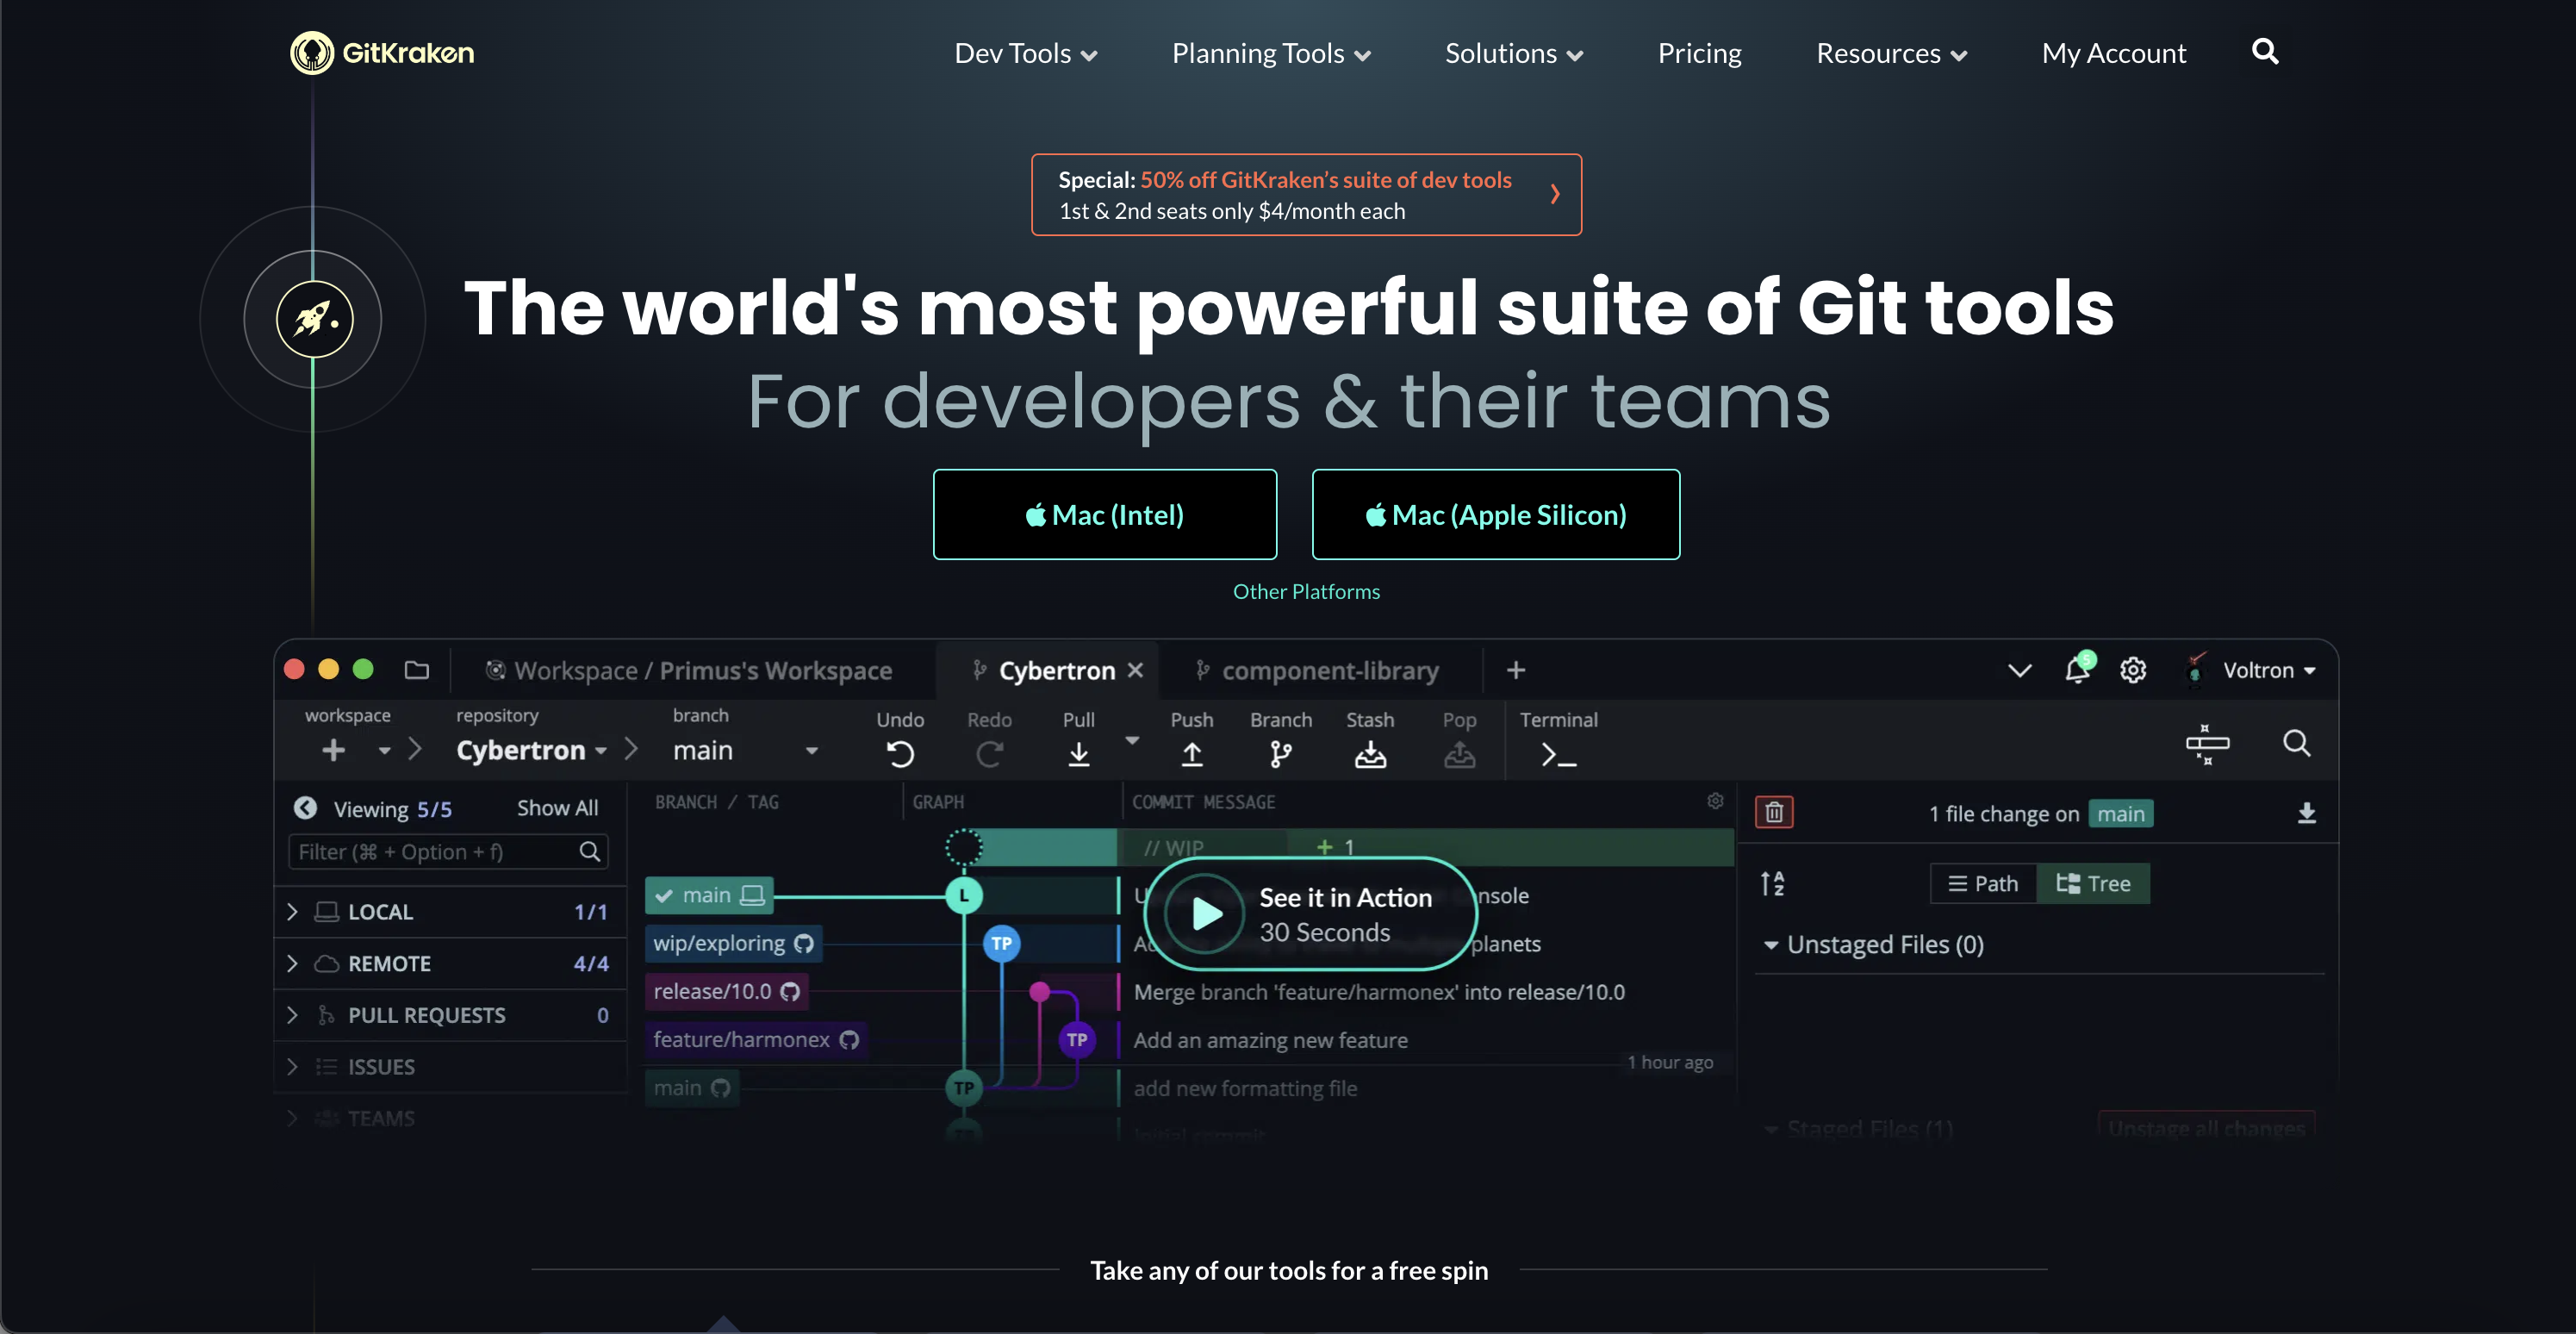Open the Other Platforms link
Viewport: 2576px width, 1334px height.
pyautogui.click(x=1305, y=591)
